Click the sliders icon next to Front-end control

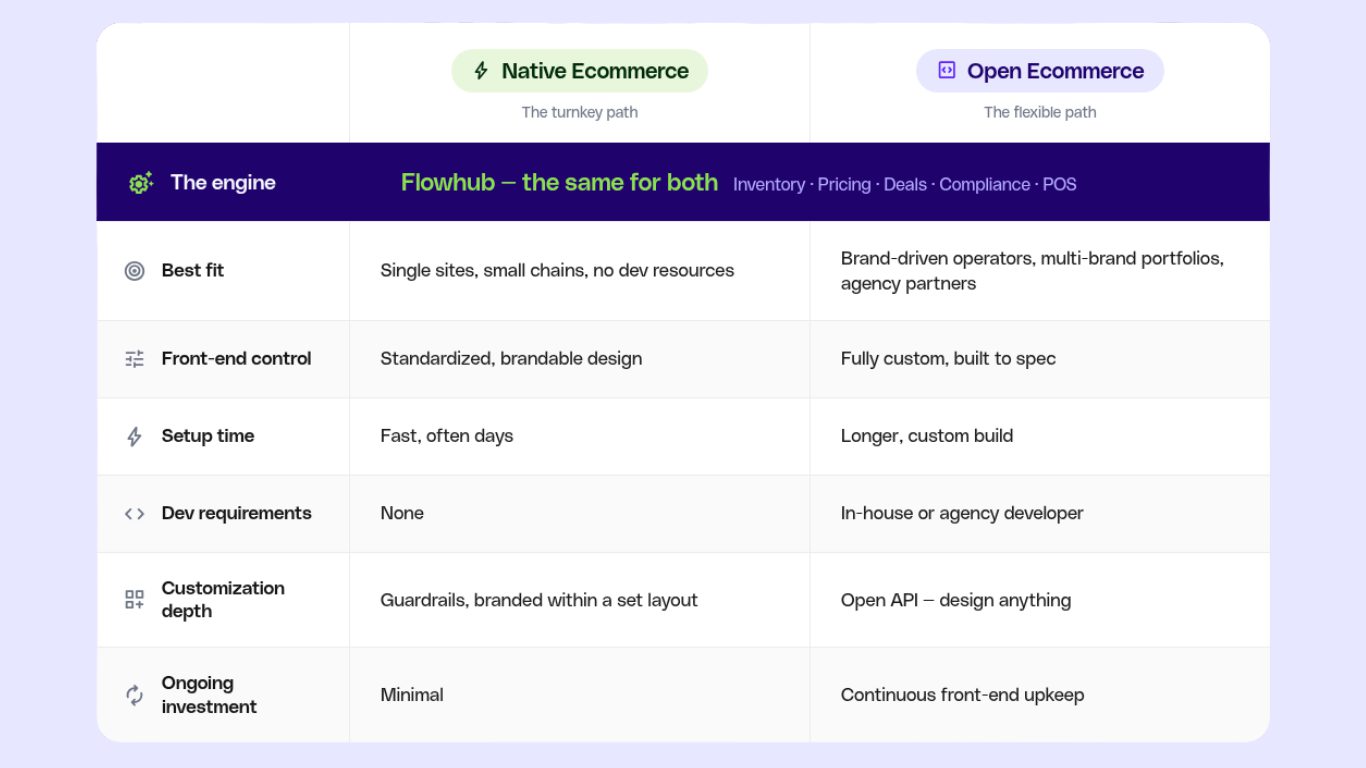[x=134, y=359]
